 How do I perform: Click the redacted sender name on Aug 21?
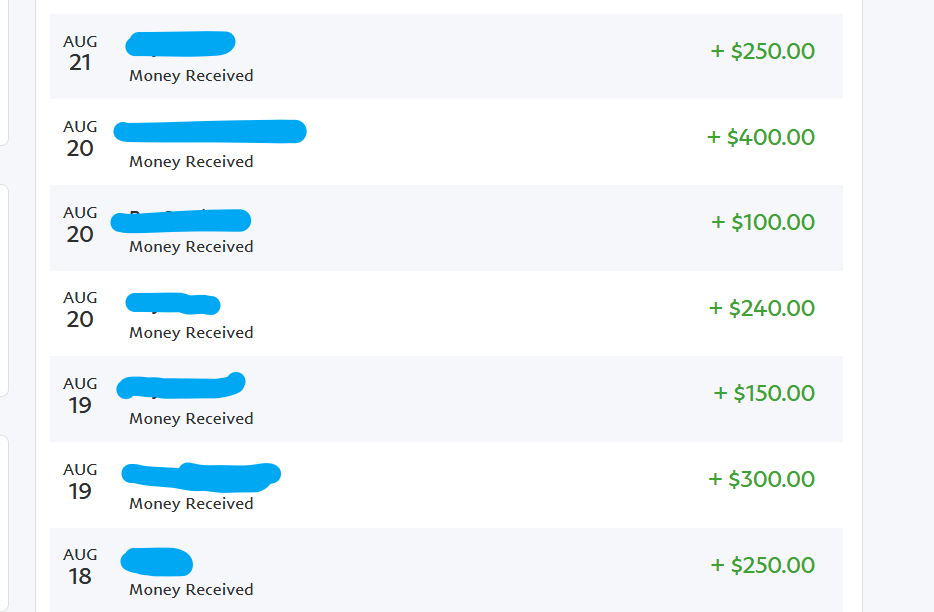(x=180, y=44)
